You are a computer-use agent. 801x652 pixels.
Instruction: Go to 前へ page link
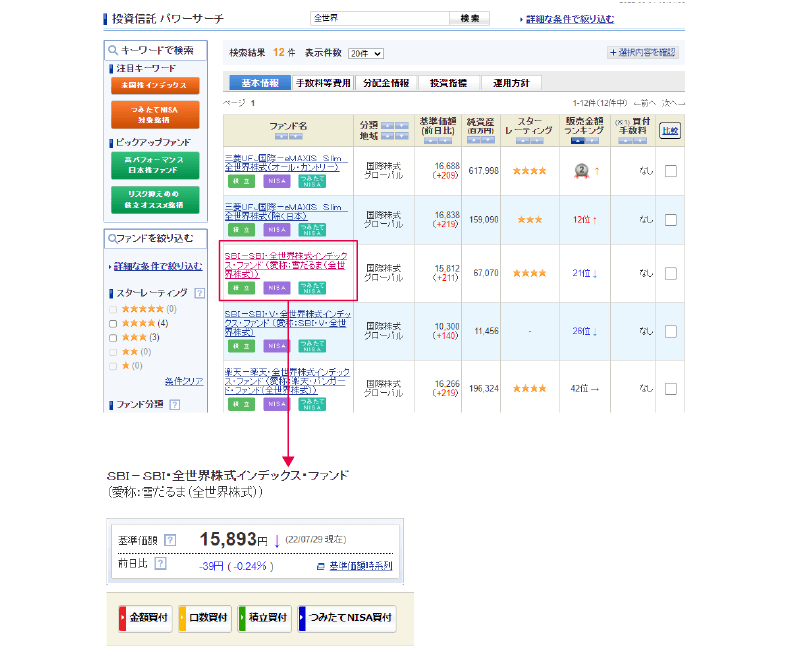point(644,103)
